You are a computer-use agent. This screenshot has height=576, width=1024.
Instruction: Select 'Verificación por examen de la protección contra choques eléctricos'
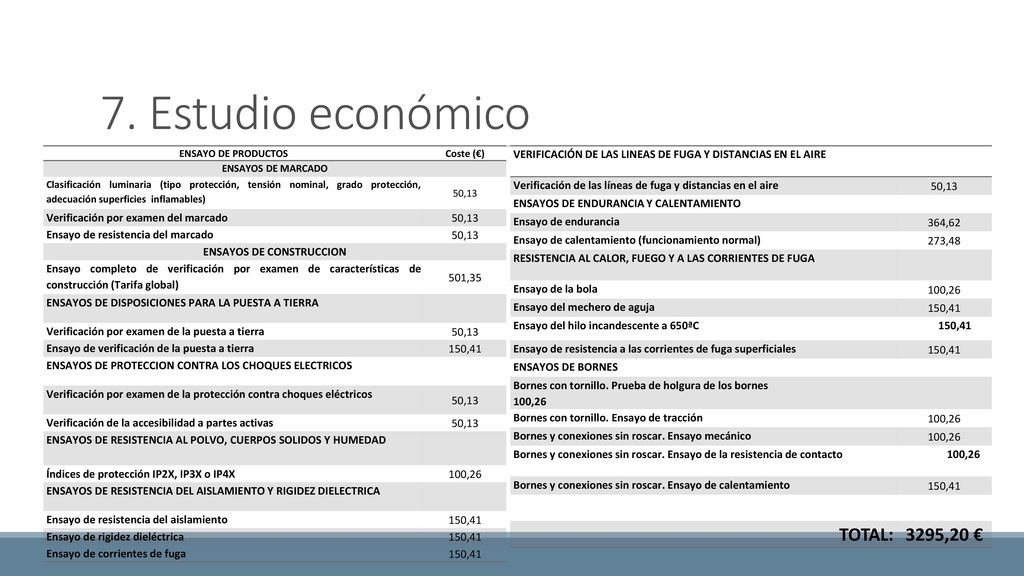[209, 394]
